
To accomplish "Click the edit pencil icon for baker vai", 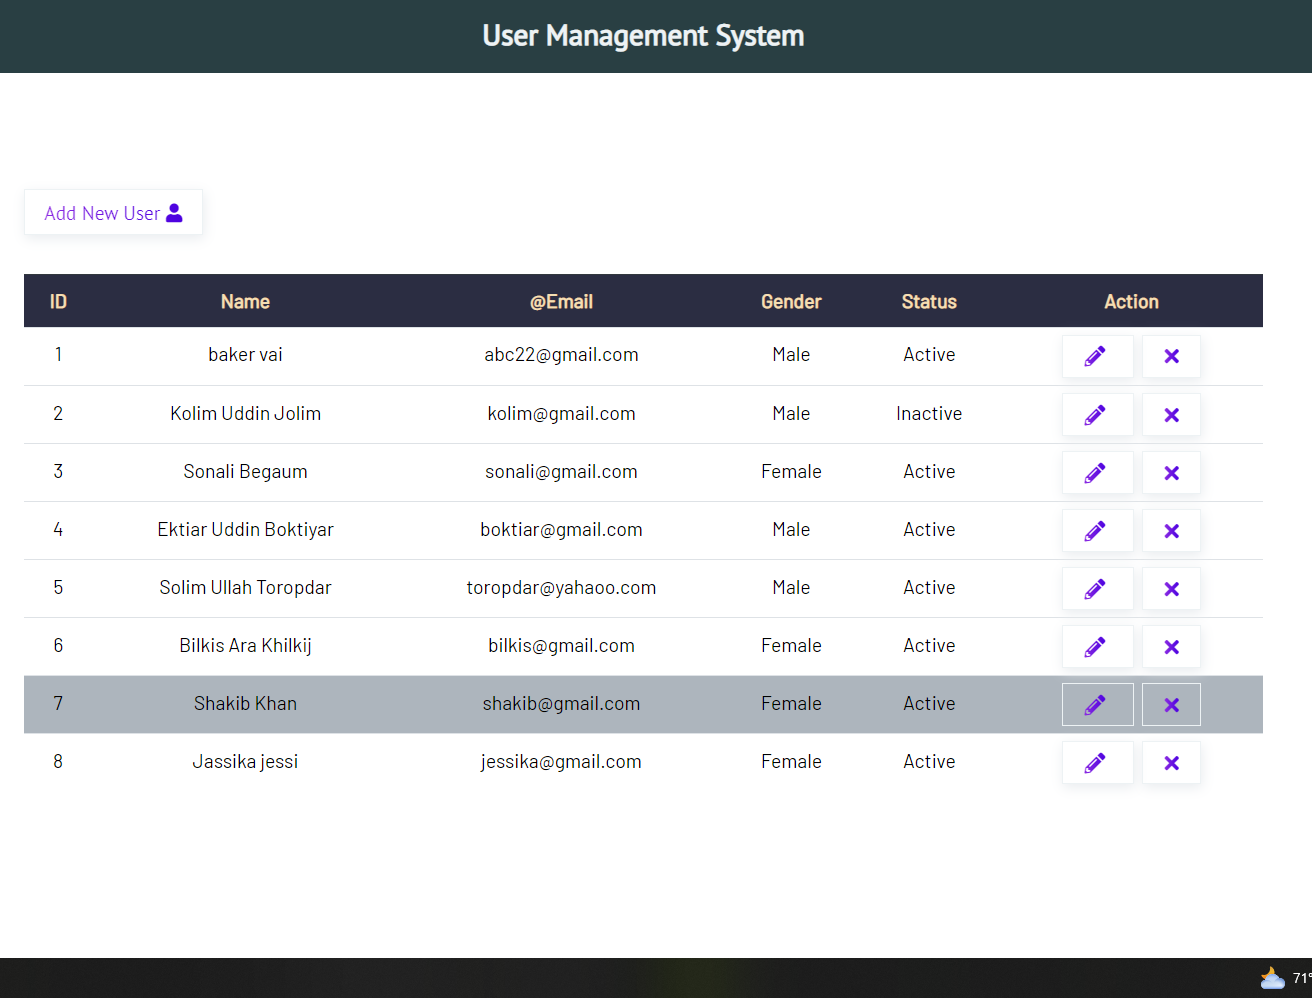I will click(1097, 356).
